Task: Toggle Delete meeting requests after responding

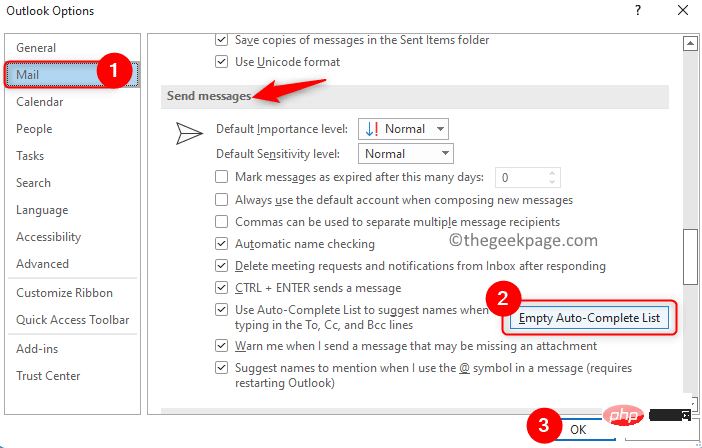Action: click(x=221, y=265)
